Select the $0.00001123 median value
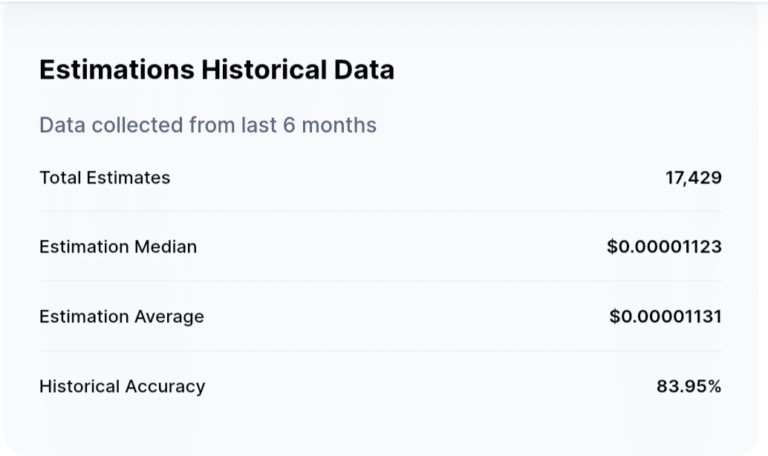The width and height of the screenshot is (768, 456). click(664, 246)
